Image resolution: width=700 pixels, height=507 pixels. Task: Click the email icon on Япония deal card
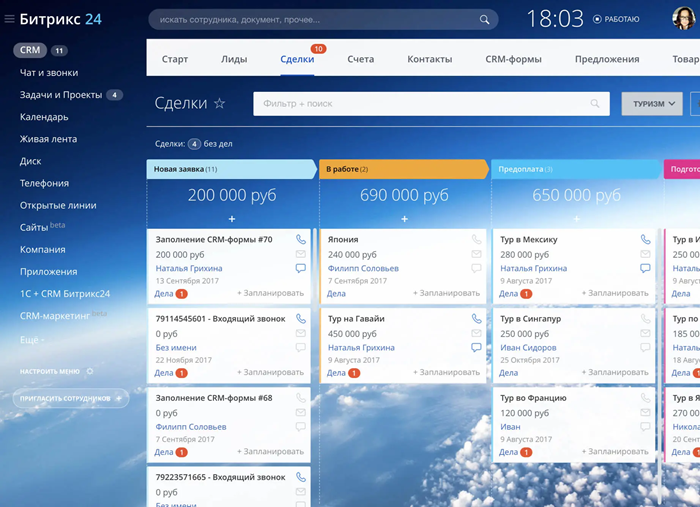pyautogui.click(x=476, y=254)
